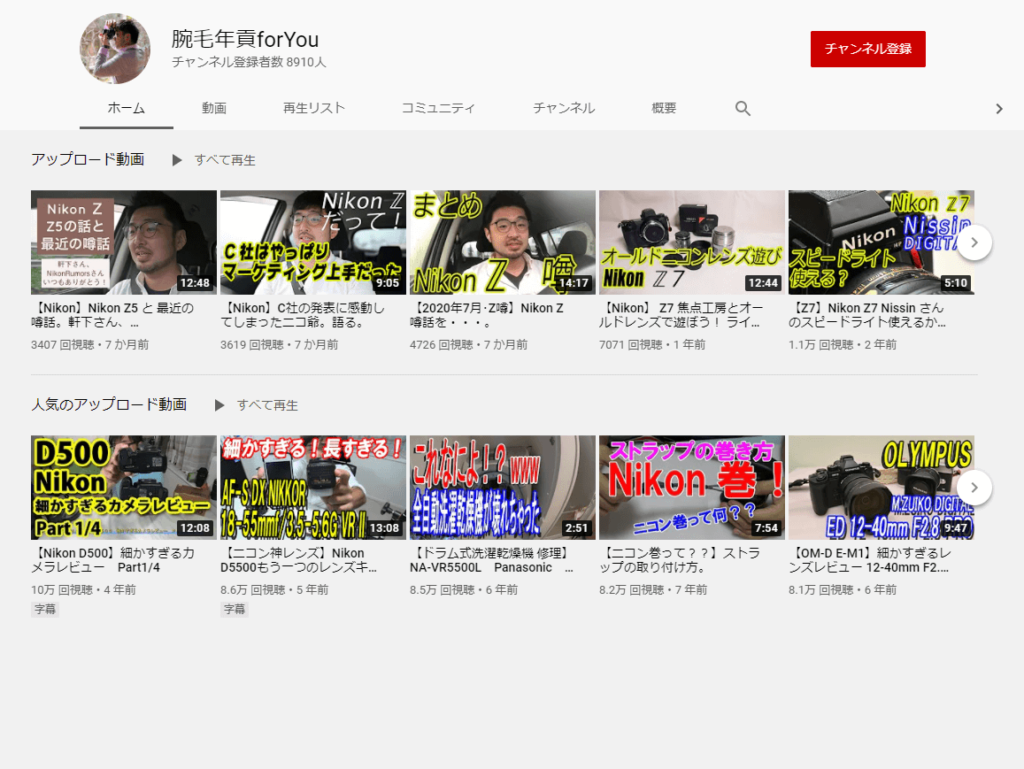Open the コミュニティ tab

[438, 108]
